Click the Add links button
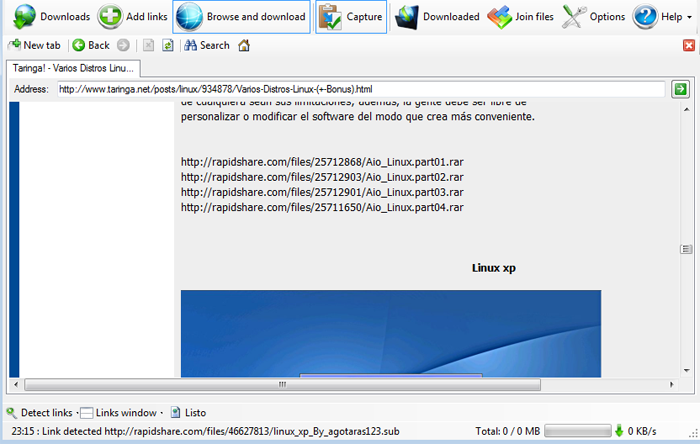Image resolution: width=700 pixels, height=444 pixels. point(133,17)
